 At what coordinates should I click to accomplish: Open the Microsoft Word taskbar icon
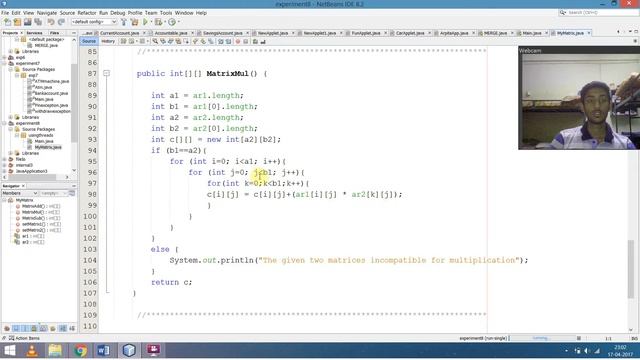104,350
